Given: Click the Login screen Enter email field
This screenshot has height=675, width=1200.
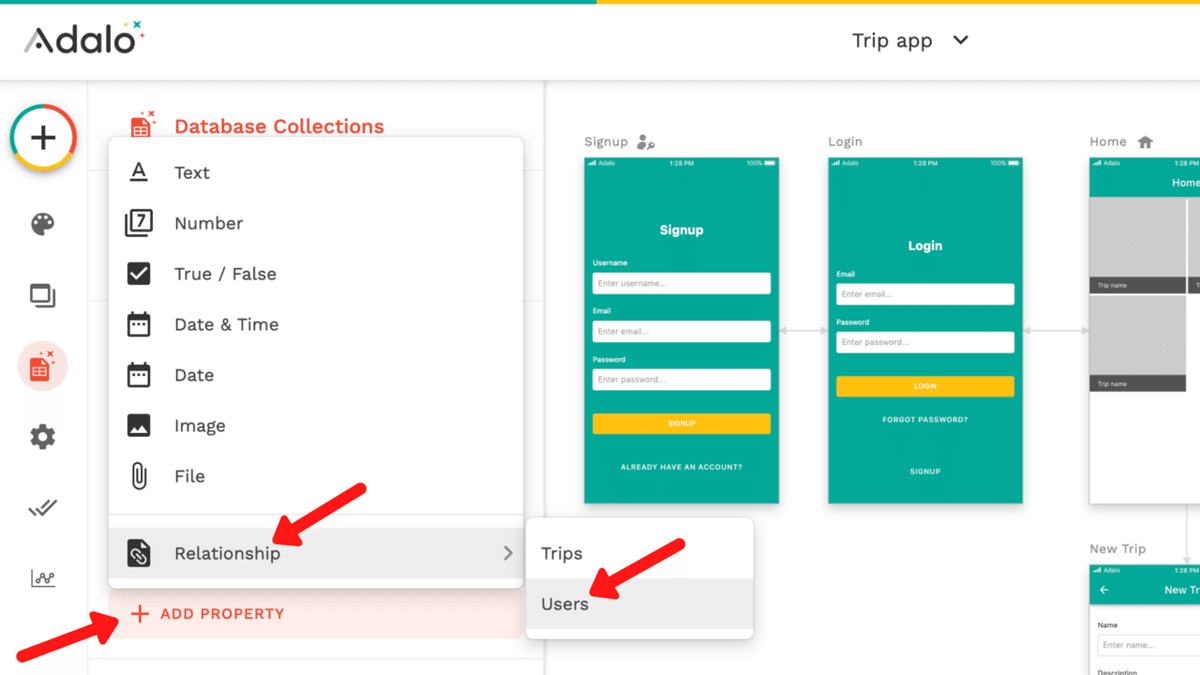Looking at the screenshot, I should point(925,294).
